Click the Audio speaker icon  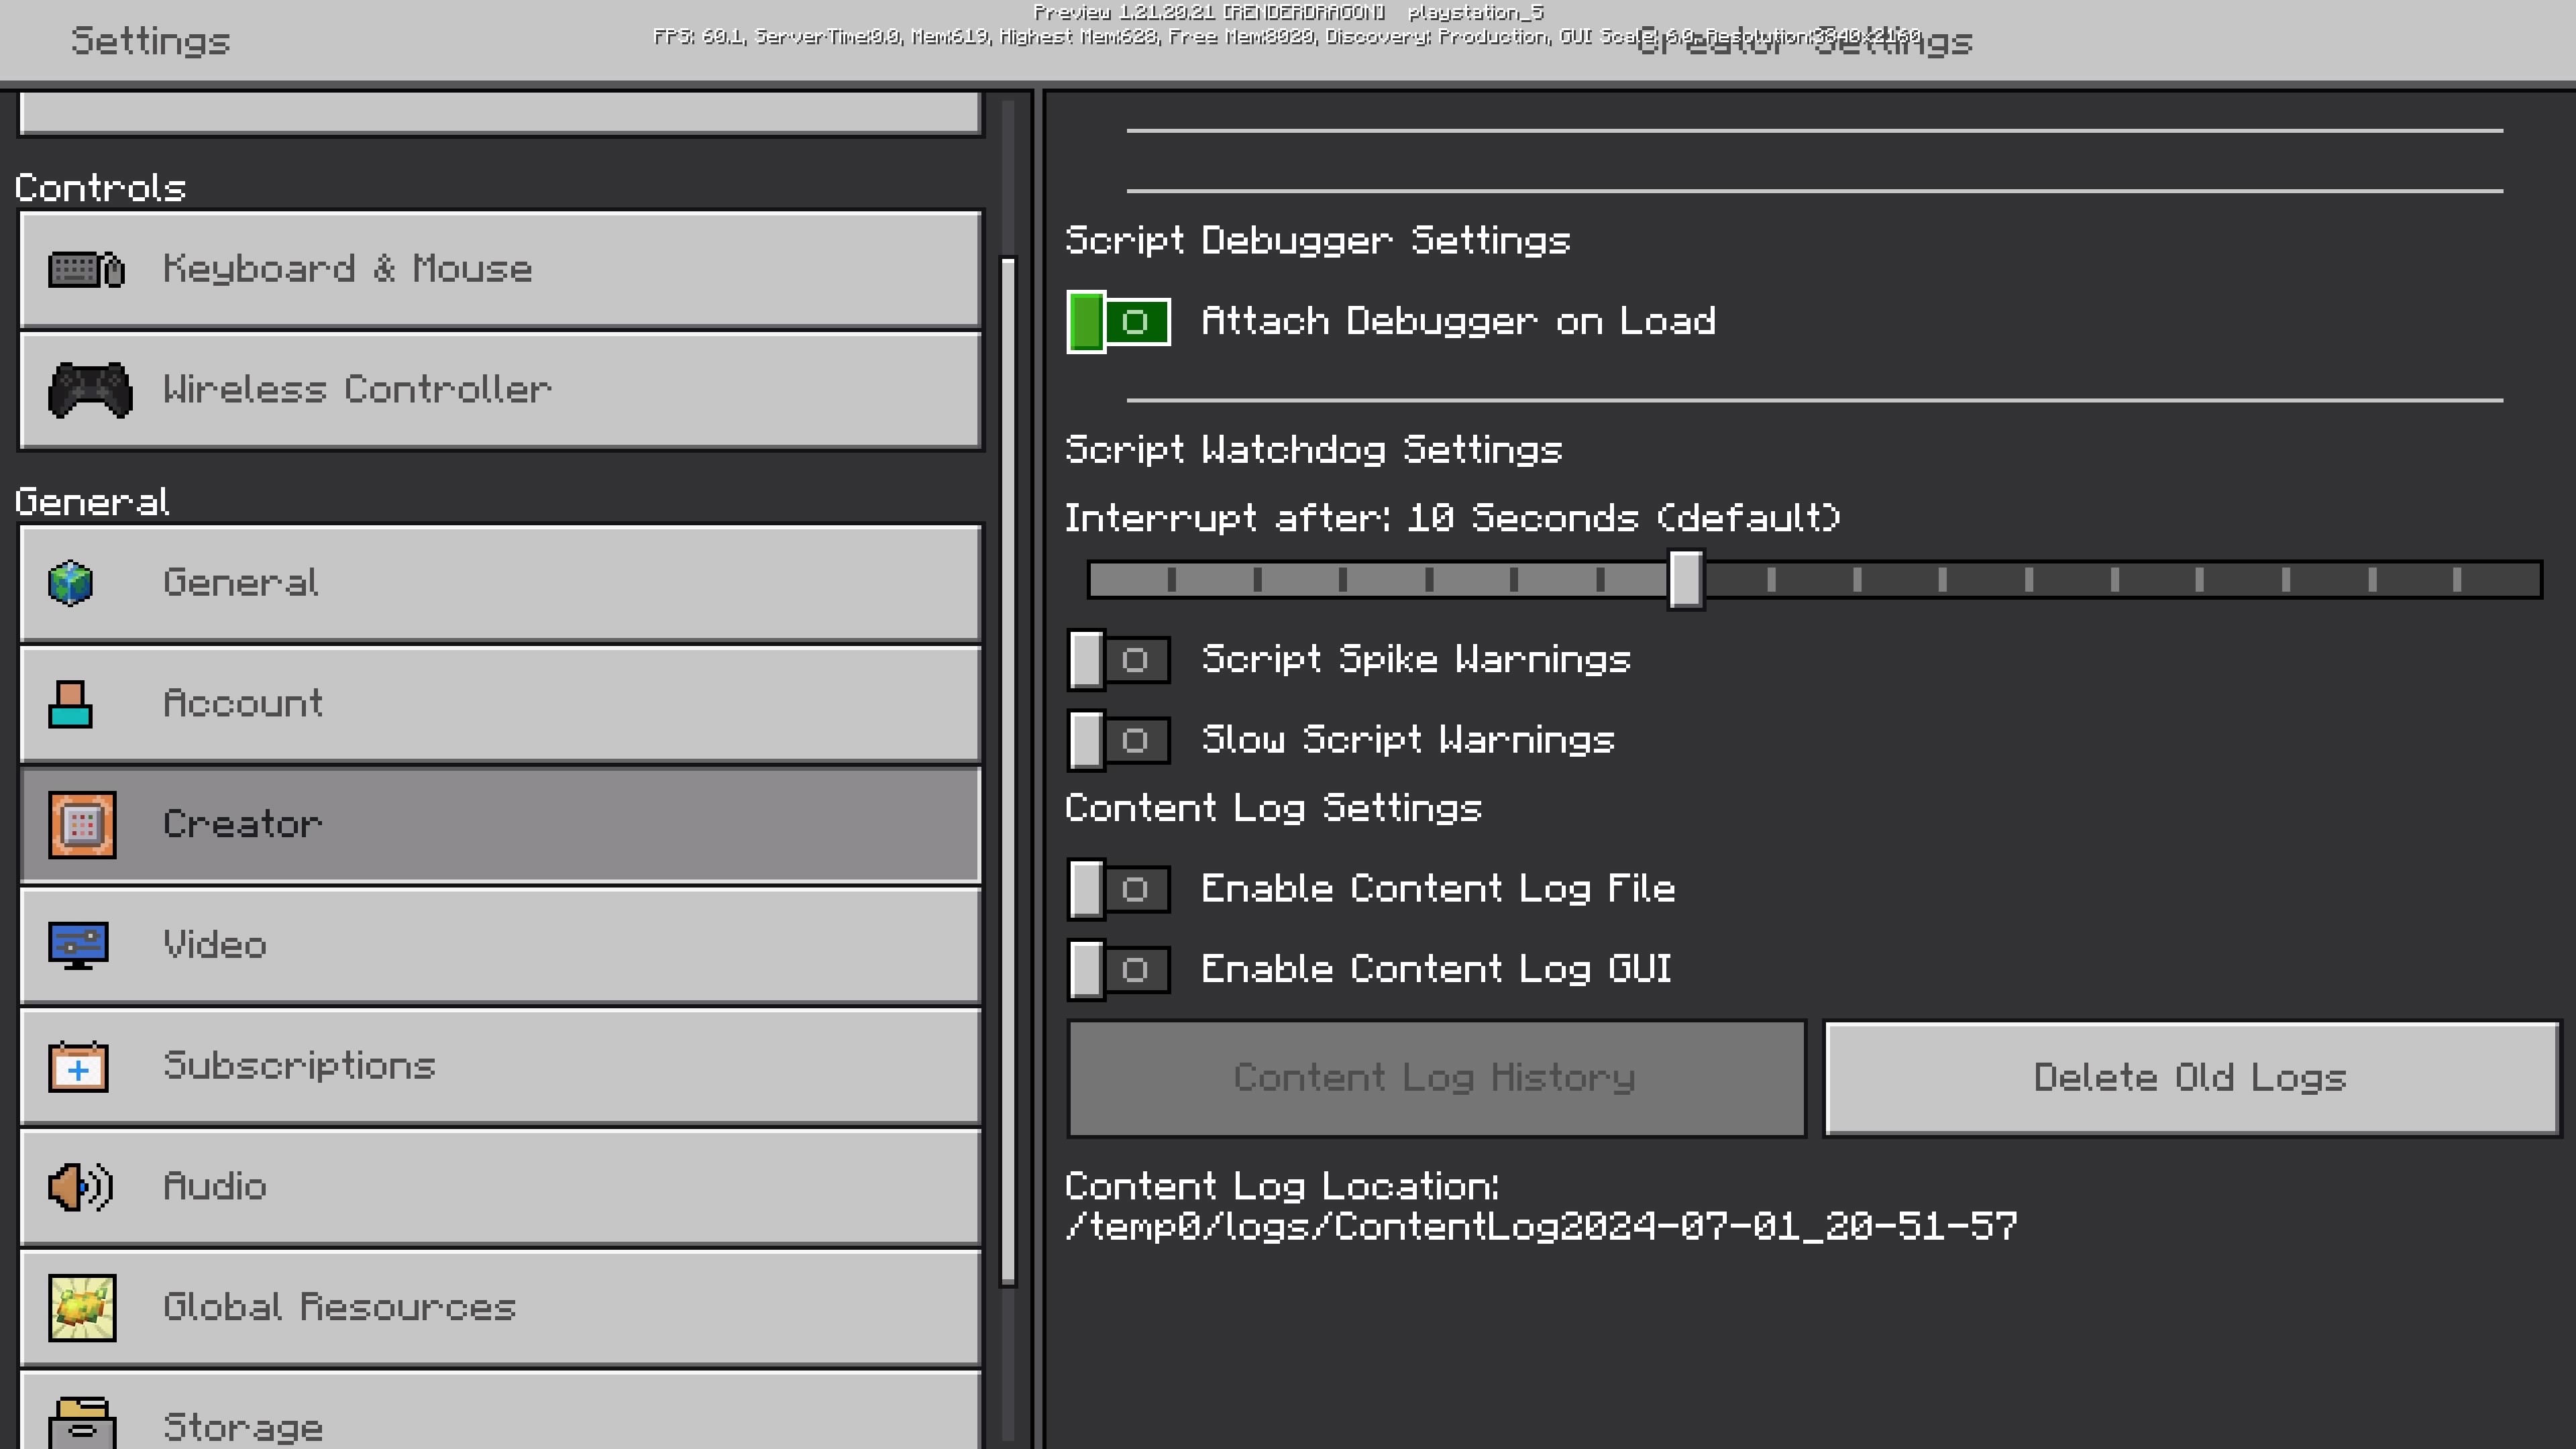click(x=80, y=1187)
